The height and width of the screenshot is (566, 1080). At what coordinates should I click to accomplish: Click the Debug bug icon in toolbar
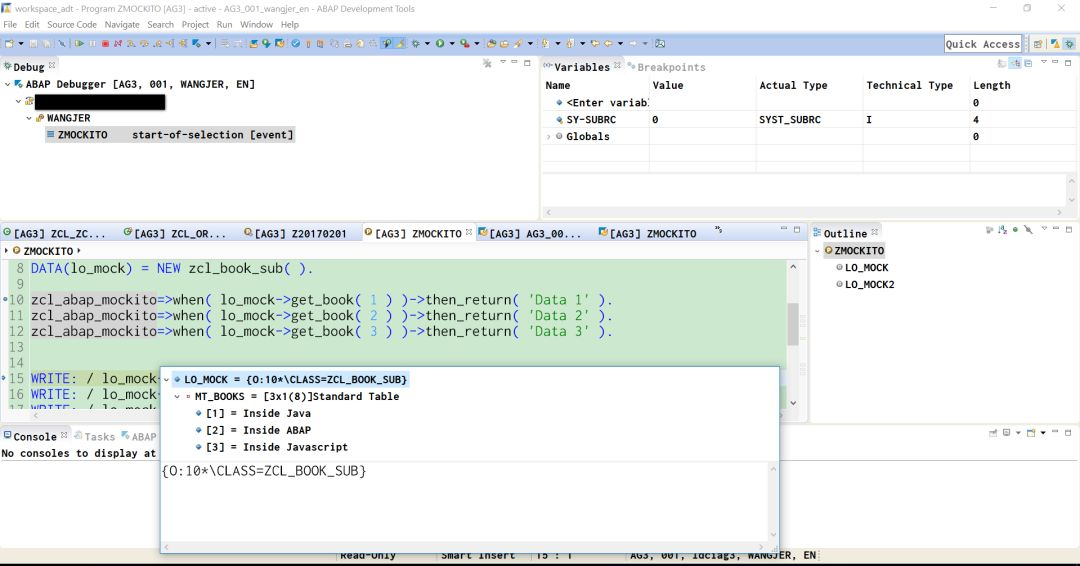point(416,44)
